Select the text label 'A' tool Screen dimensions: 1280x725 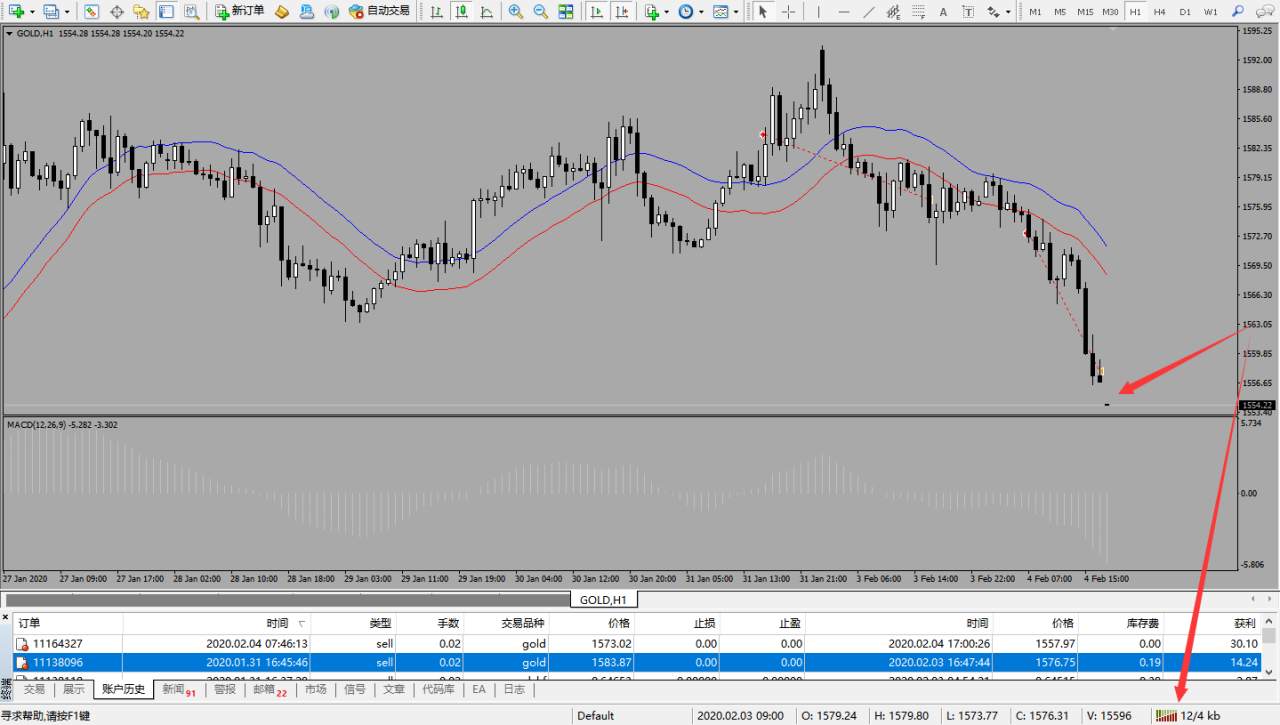[943, 12]
